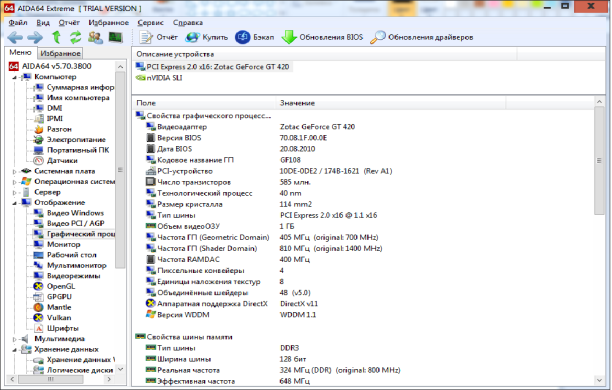The image size is (612, 390).
Task: Click the green Up arrow icon
Action: pos(57,37)
